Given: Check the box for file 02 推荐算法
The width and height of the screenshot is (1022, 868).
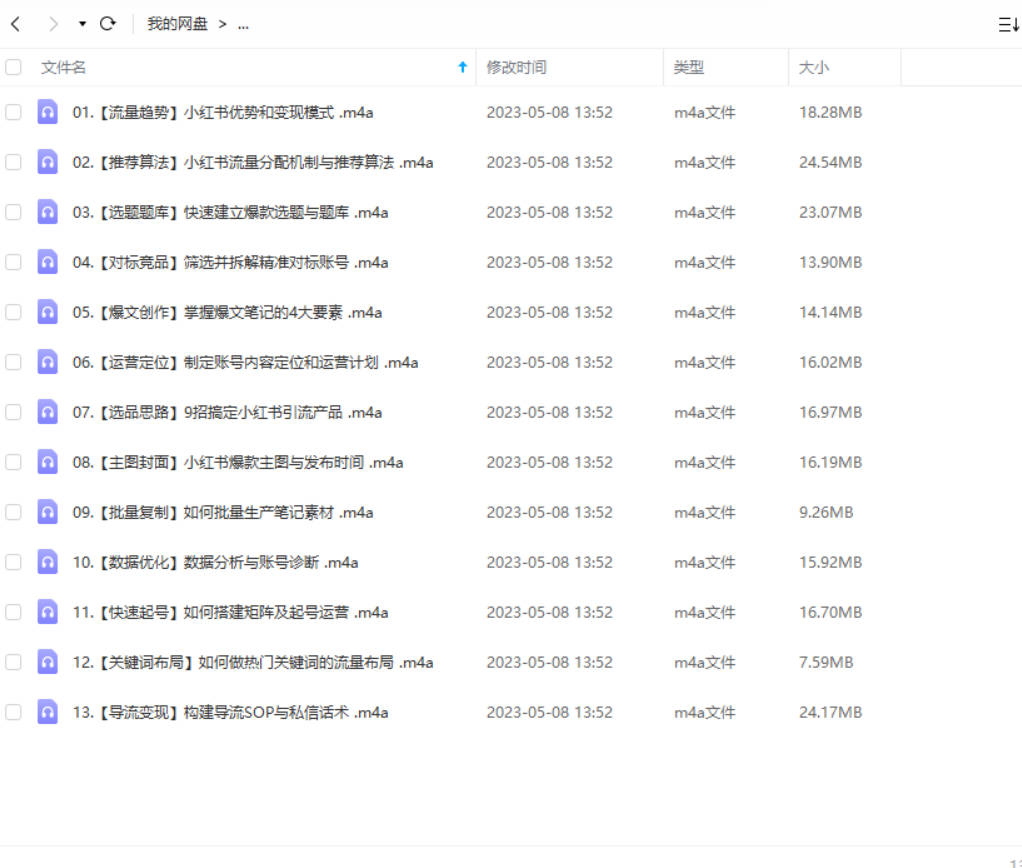Looking at the screenshot, I should (x=13, y=162).
